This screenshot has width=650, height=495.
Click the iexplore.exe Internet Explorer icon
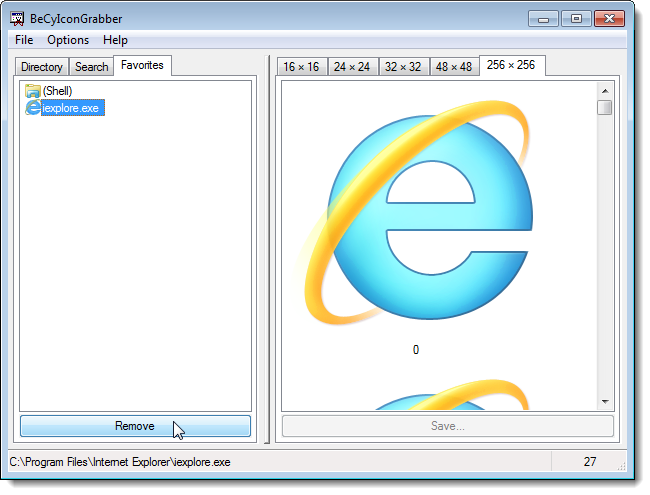click(x=33, y=108)
